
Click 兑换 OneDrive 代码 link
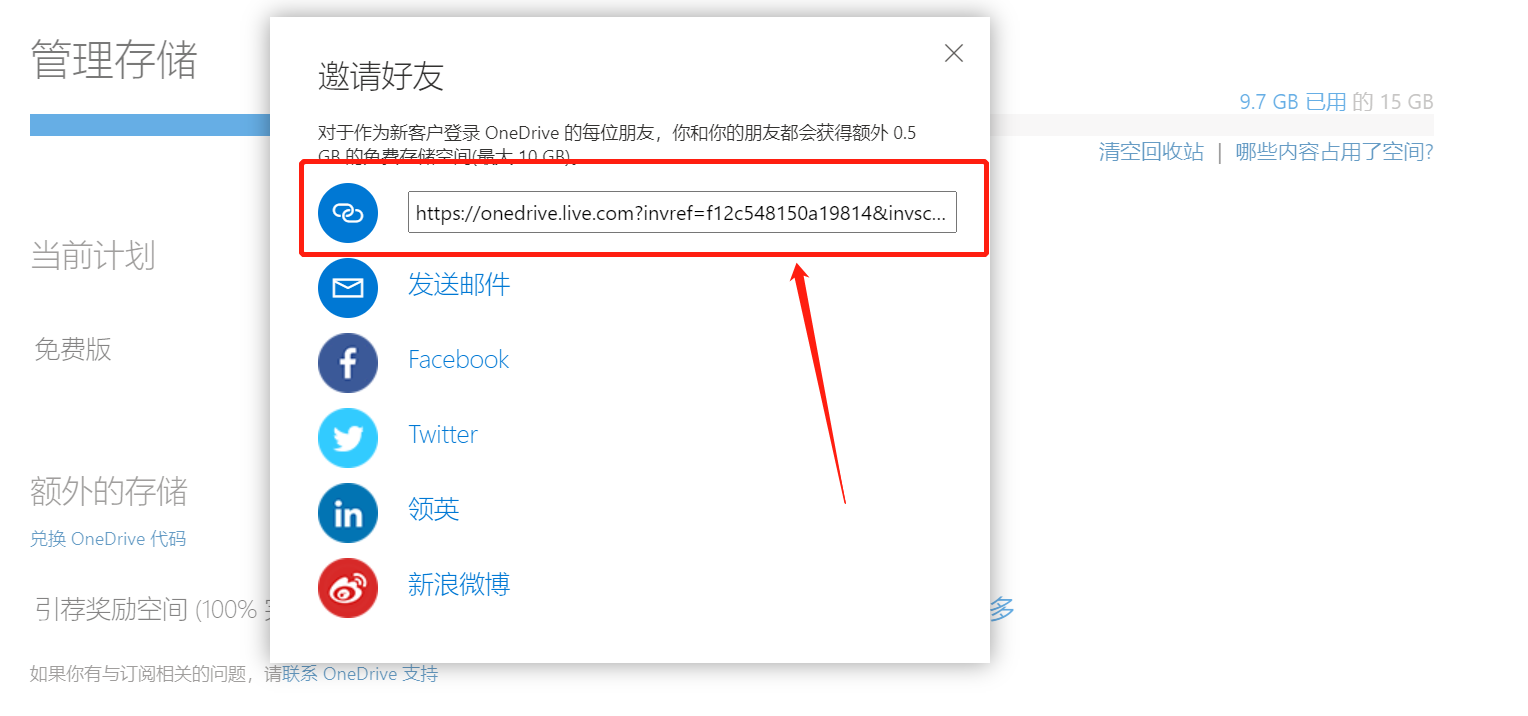point(108,539)
